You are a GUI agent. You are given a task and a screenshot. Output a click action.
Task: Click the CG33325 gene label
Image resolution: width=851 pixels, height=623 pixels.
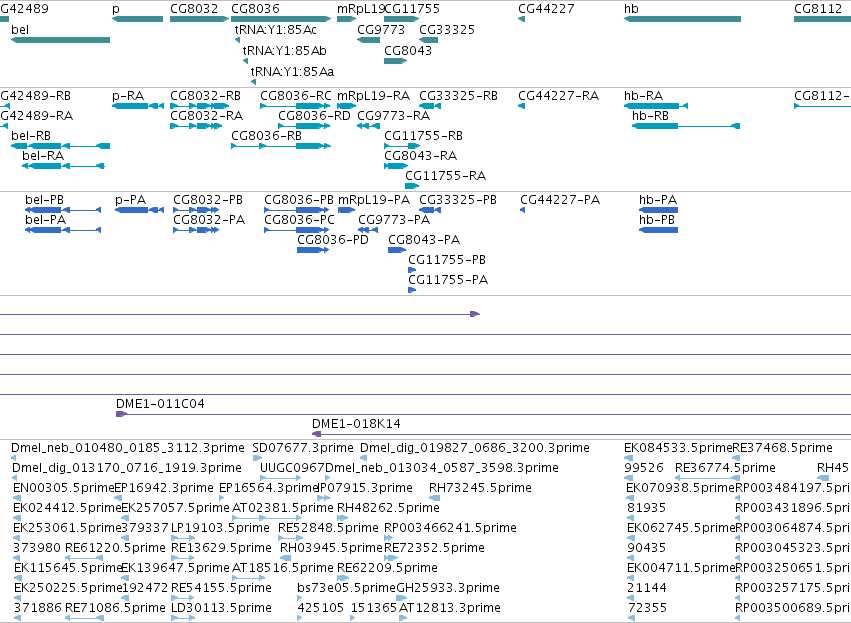point(447,30)
